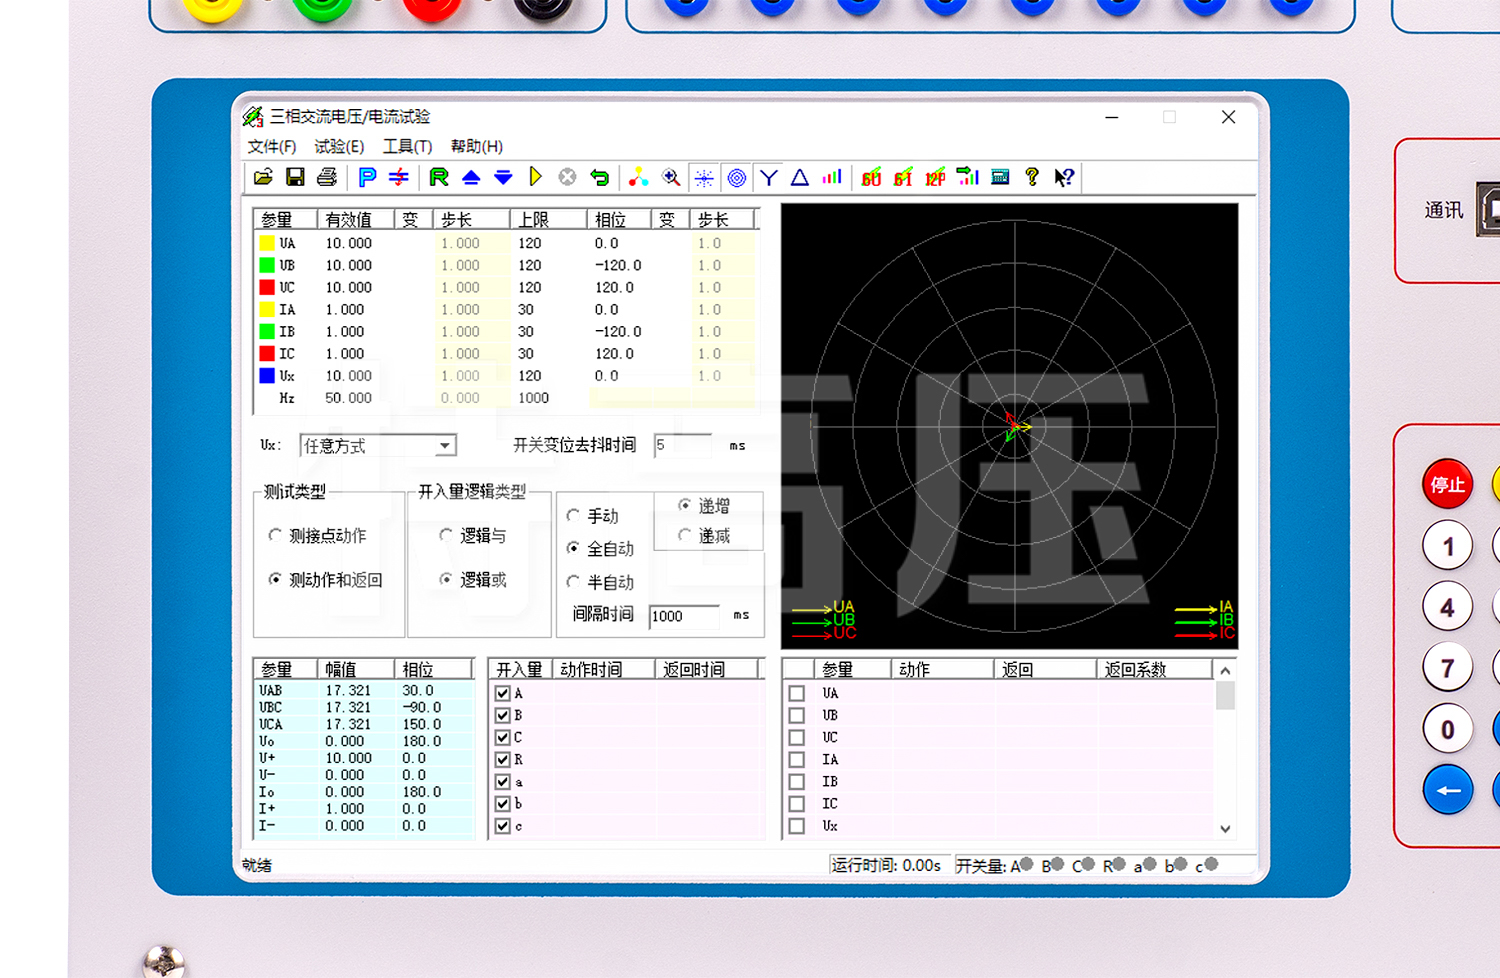The height and width of the screenshot is (978, 1500).
Task: Uncheck the R input checkbox
Action: pyautogui.click(x=502, y=759)
